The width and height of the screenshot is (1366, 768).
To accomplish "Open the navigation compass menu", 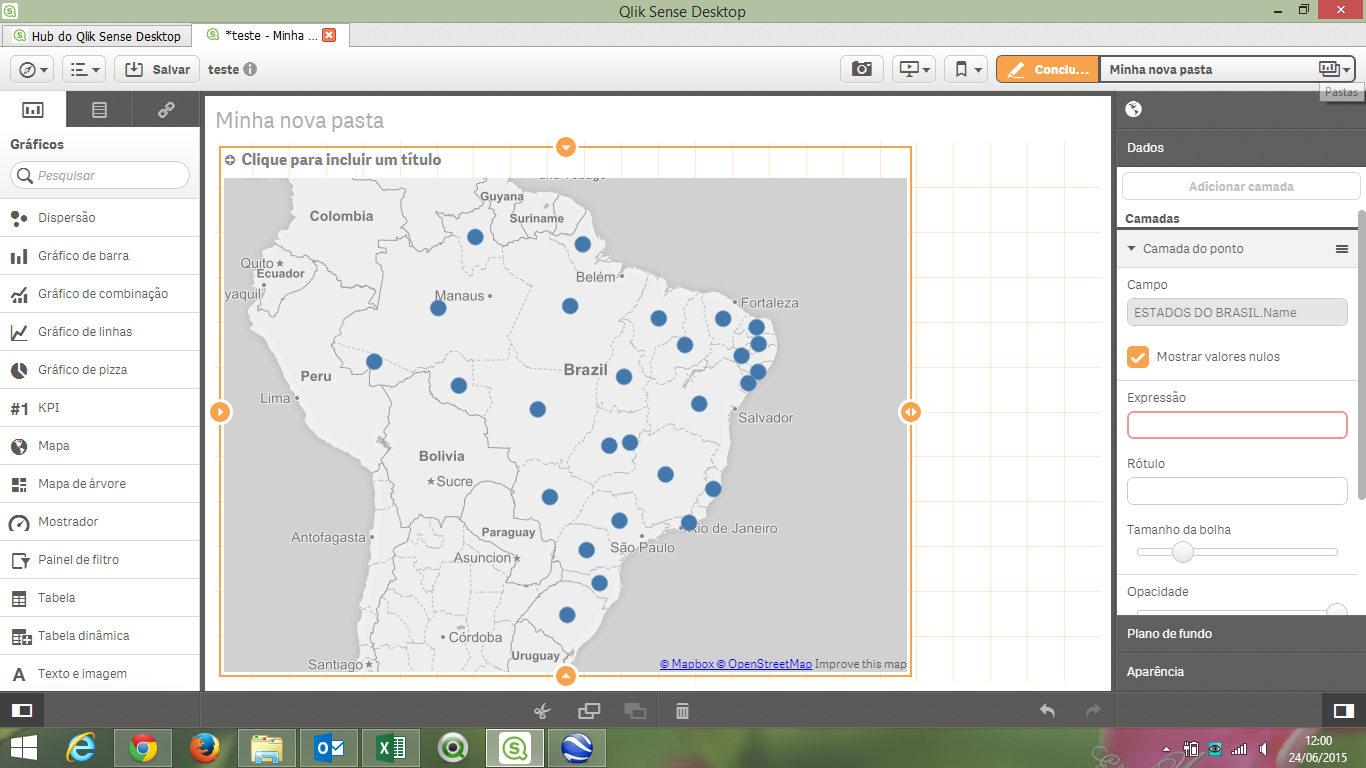I will (x=32, y=69).
